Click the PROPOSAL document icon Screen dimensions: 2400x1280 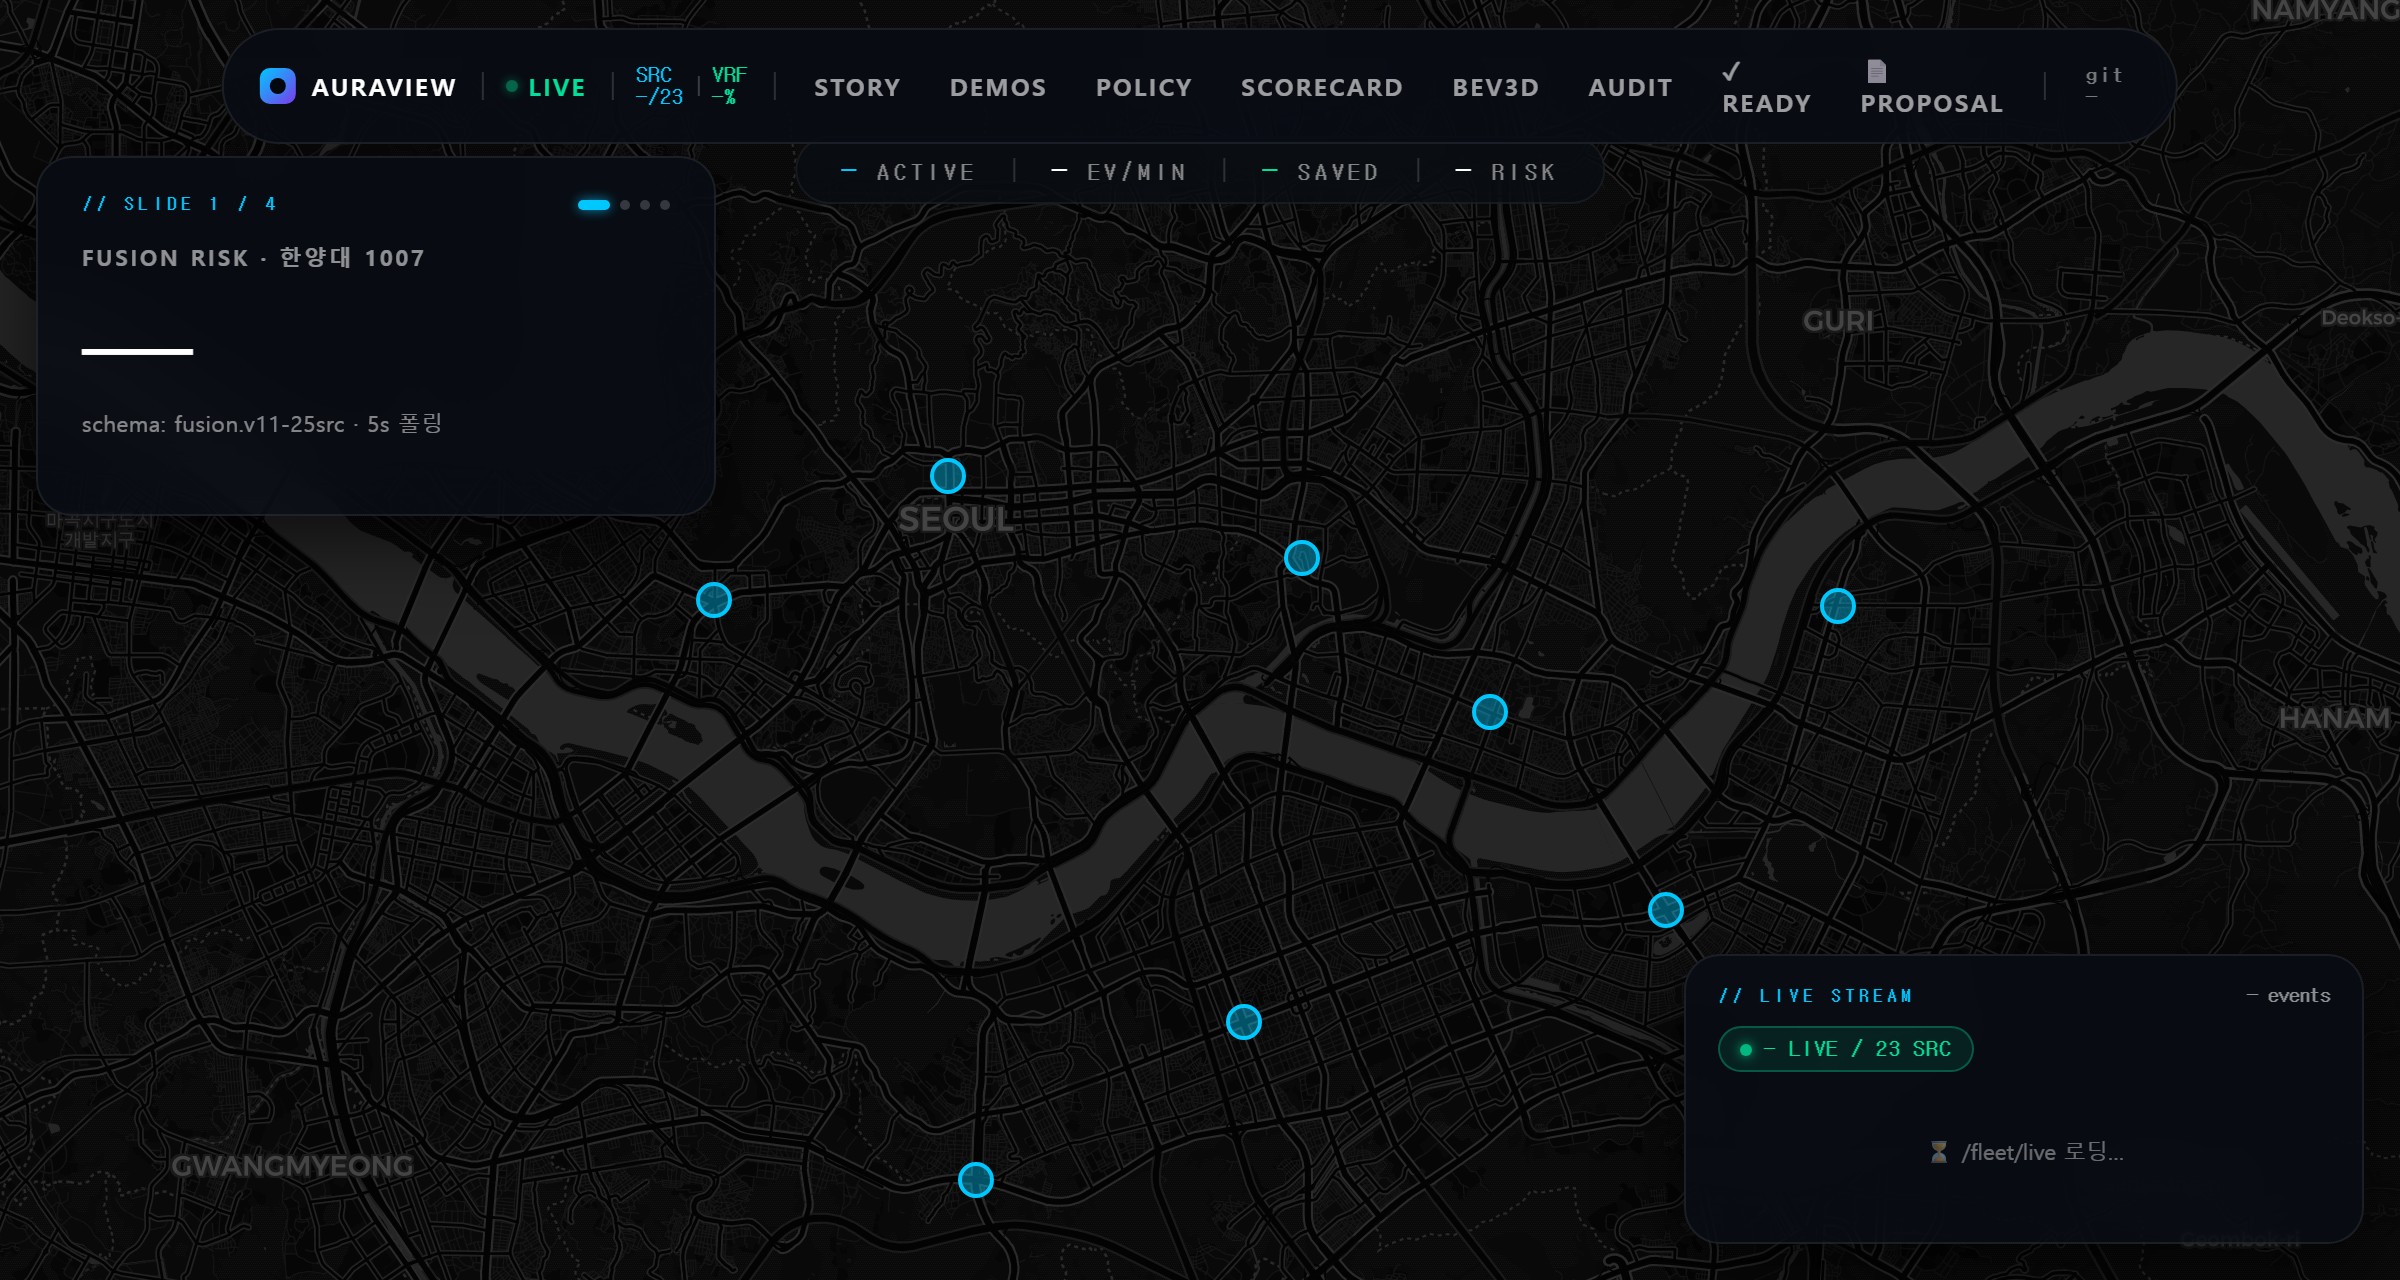pos(1876,71)
